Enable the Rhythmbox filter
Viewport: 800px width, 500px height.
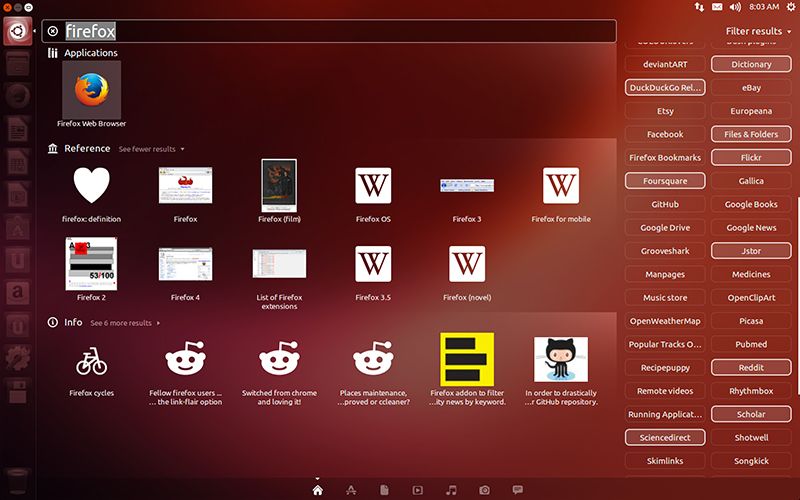coord(751,391)
